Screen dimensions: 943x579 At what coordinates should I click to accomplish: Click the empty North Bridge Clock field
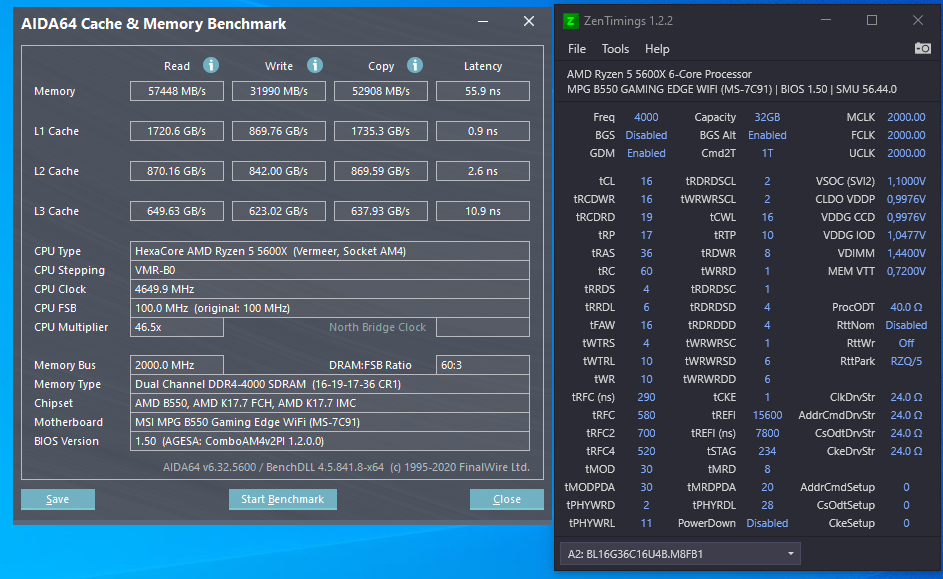(x=483, y=327)
